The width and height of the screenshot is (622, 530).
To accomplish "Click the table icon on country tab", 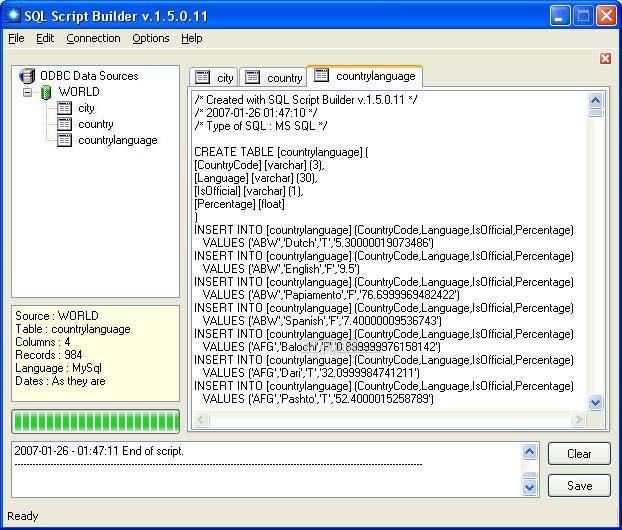I will pos(252,77).
